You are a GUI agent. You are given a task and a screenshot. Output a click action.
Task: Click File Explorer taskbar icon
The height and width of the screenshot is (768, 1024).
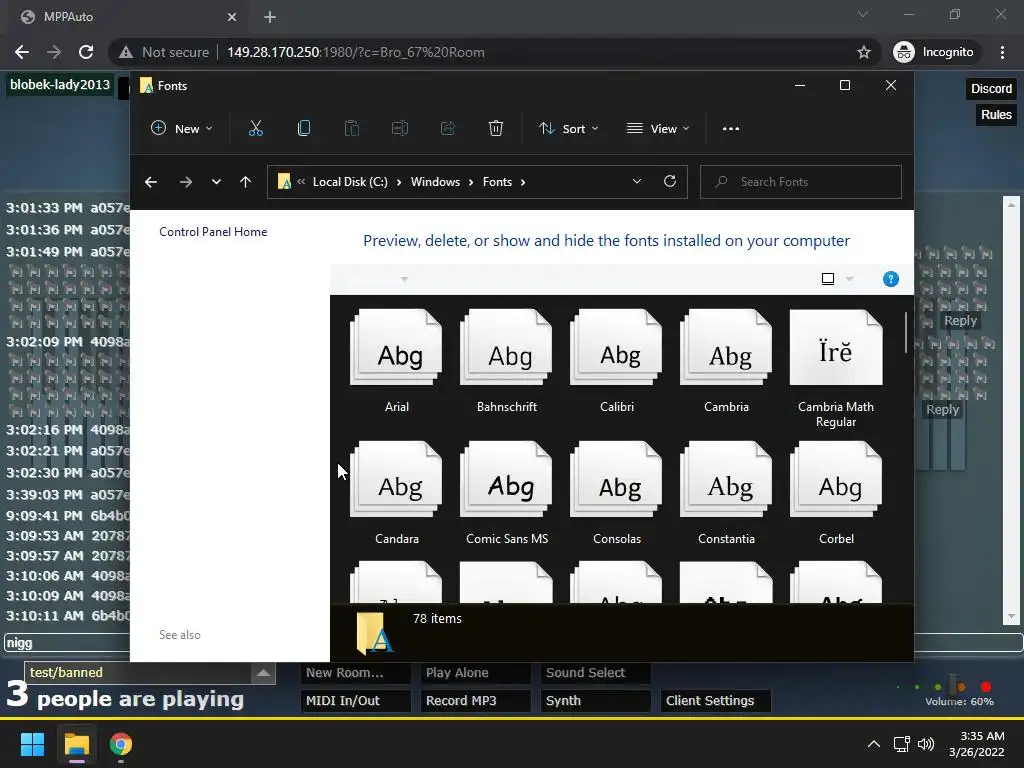[76, 744]
